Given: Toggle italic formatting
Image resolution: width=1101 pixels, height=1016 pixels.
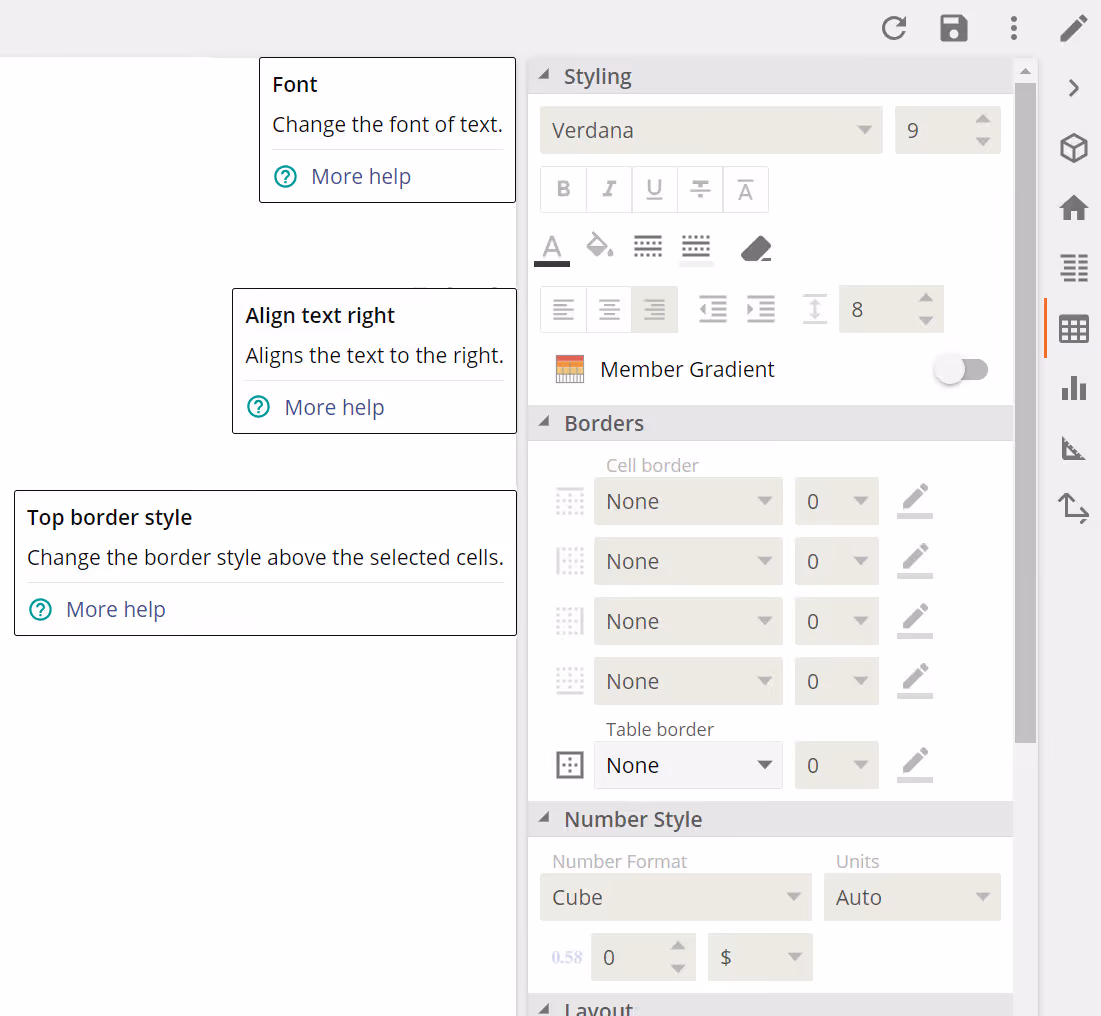Looking at the screenshot, I should click(x=609, y=189).
